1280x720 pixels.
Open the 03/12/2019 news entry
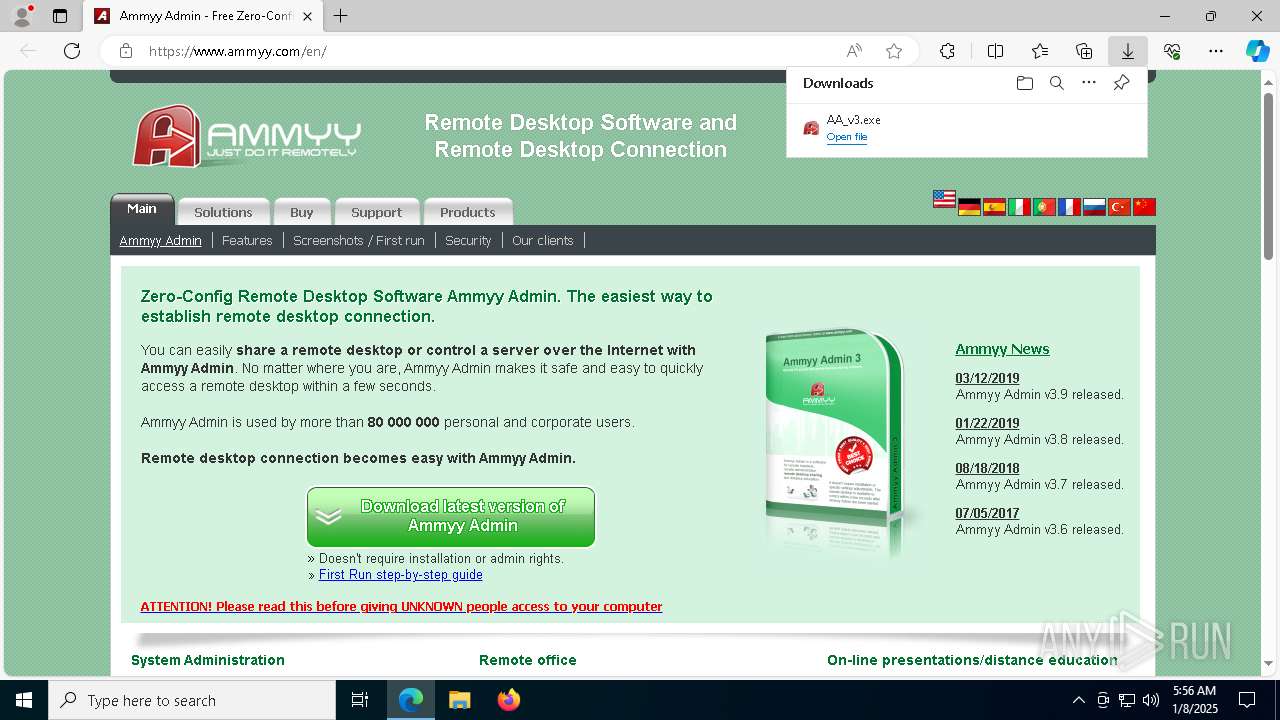click(987, 378)
